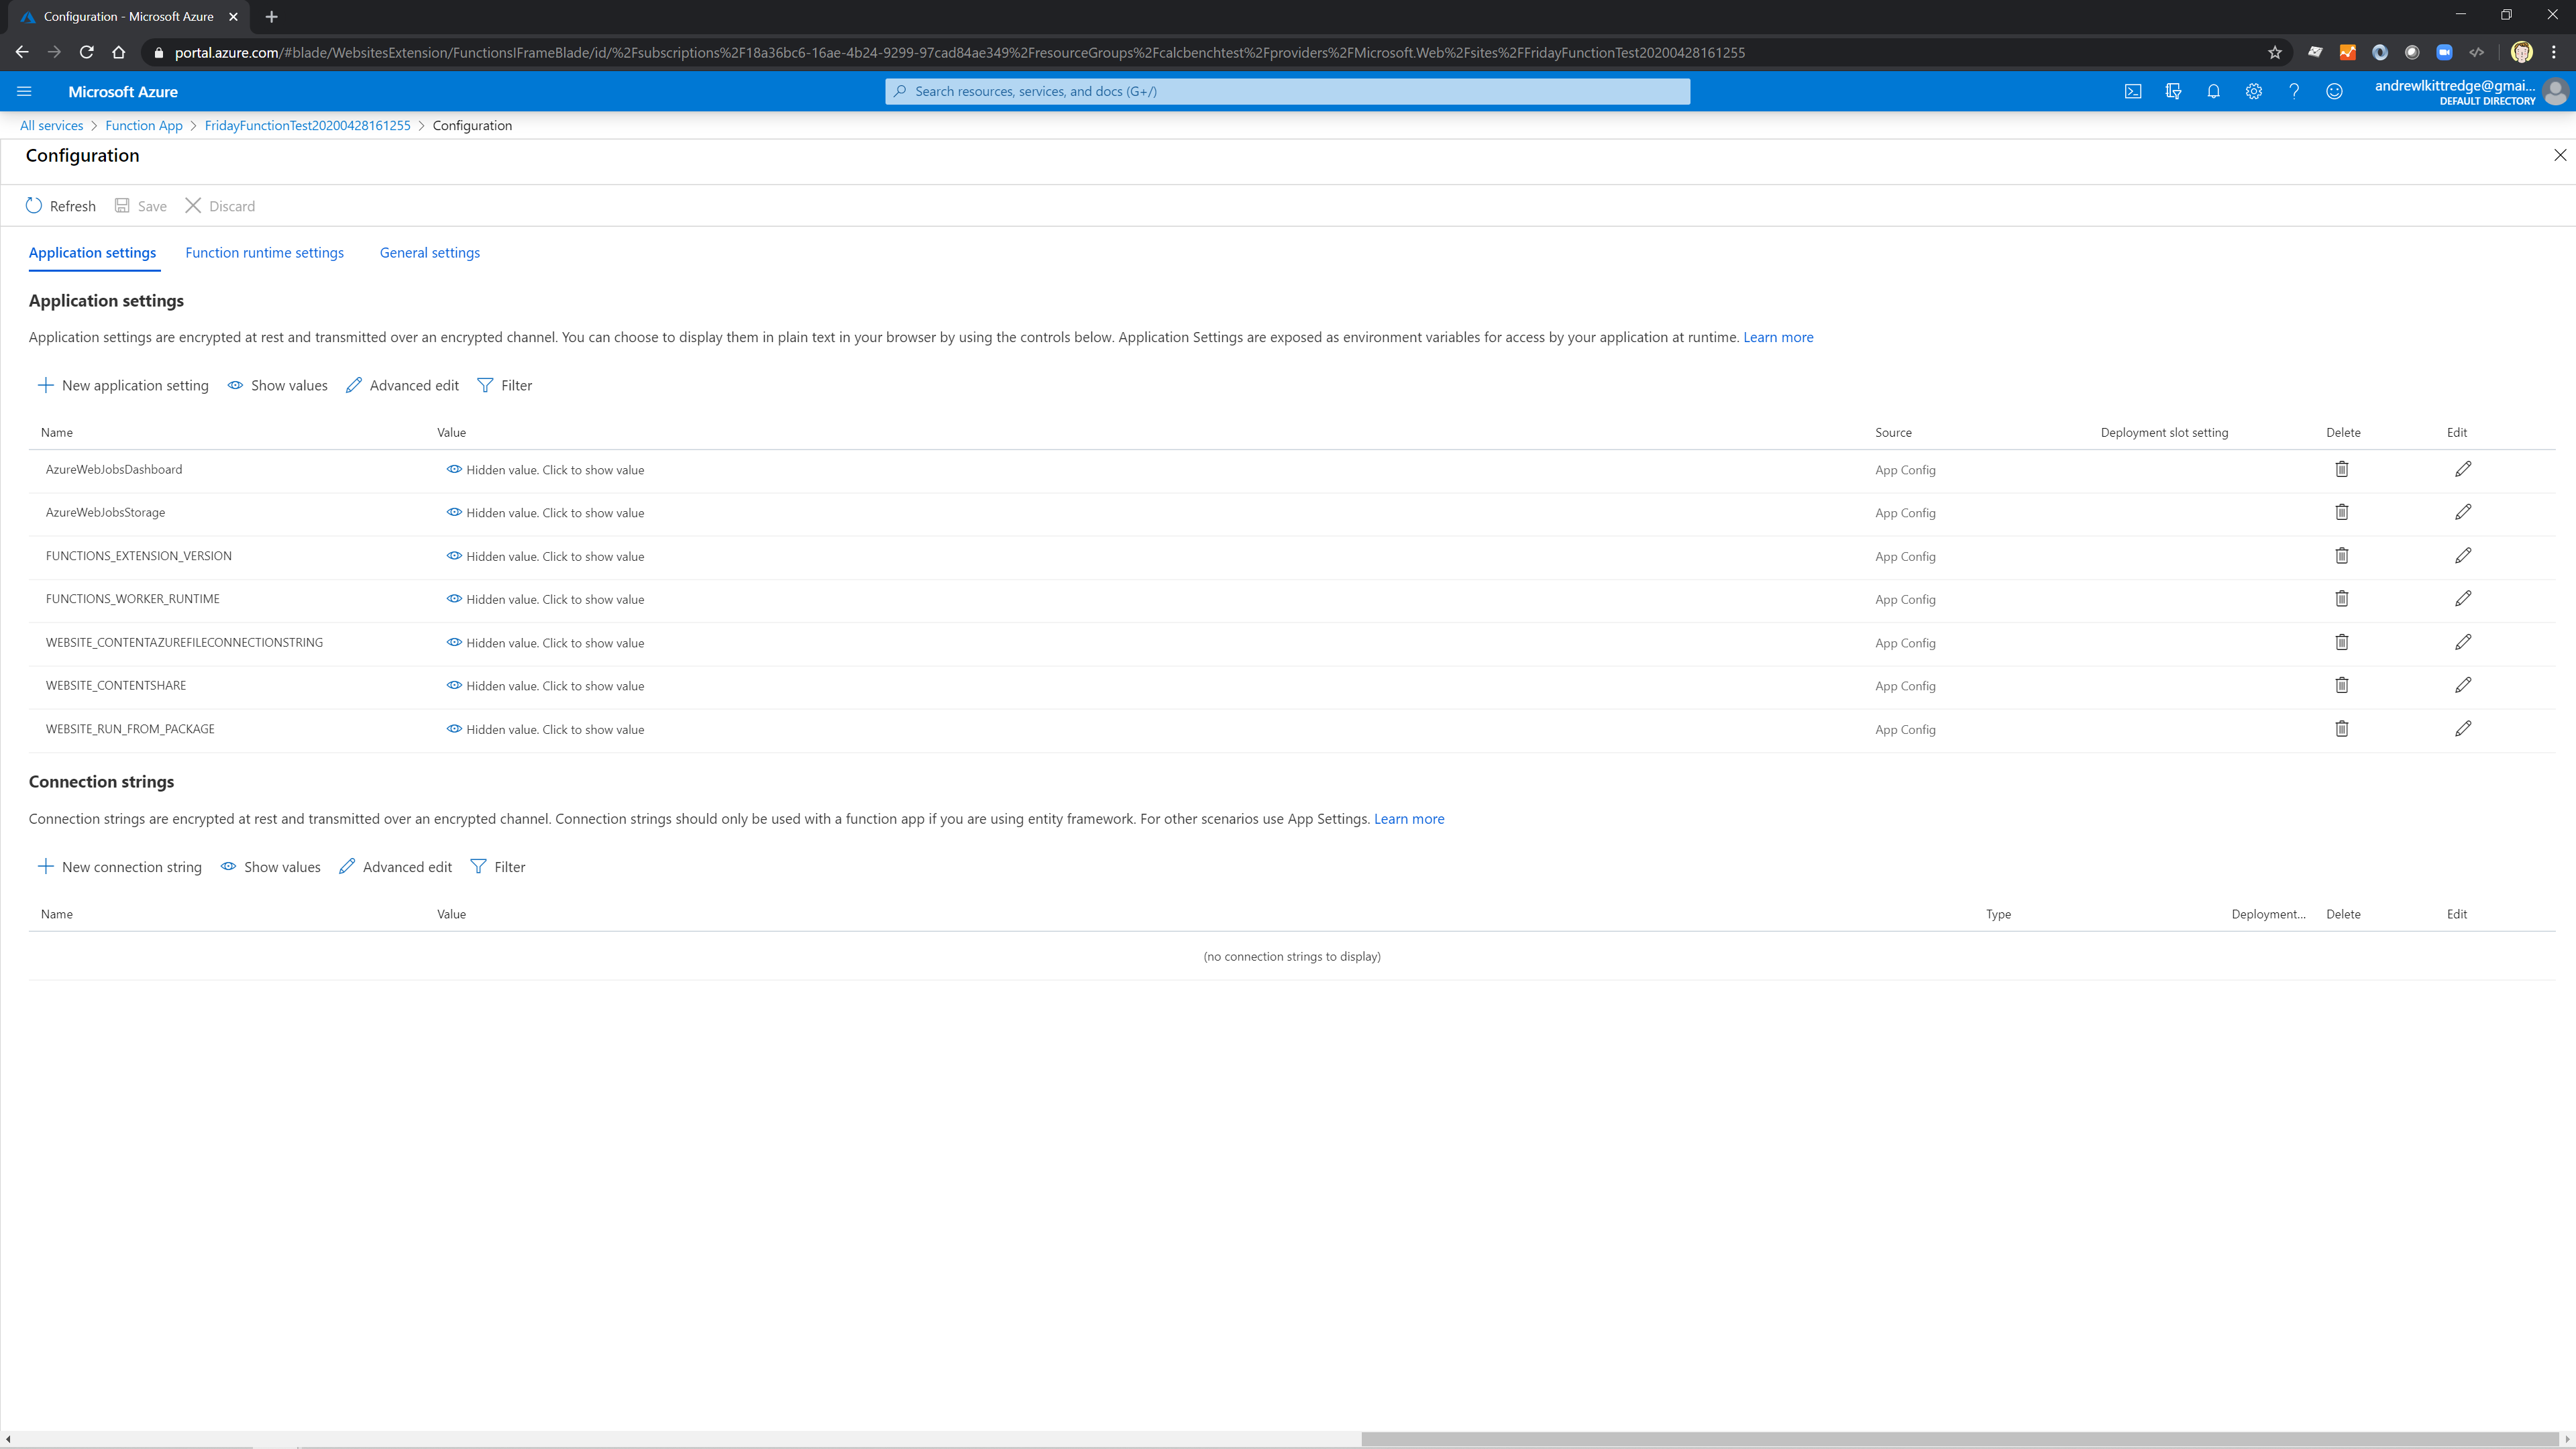
Task: Delete the AzureWebJobsDashboard setting
Action: (x=2342, y=469)
